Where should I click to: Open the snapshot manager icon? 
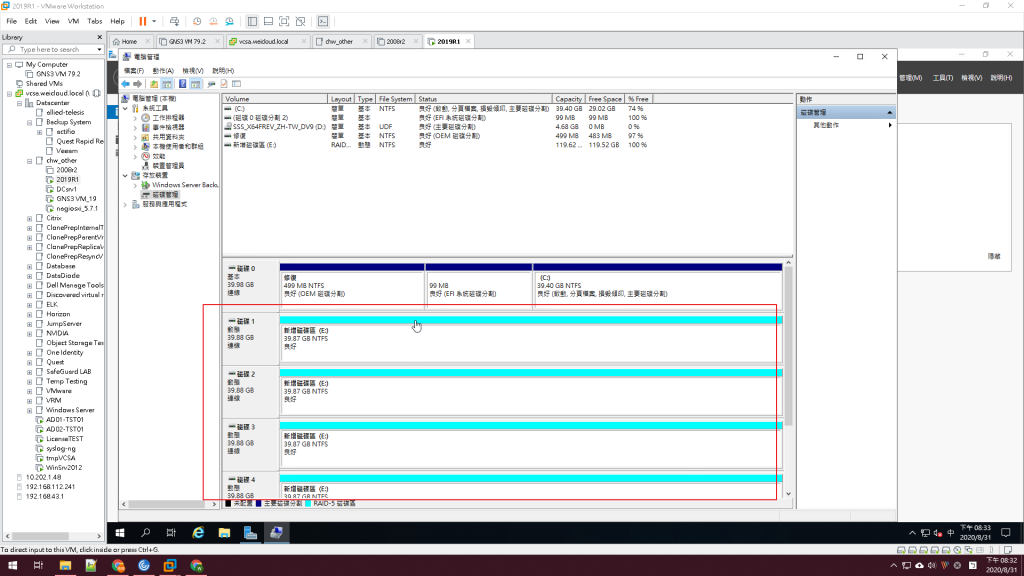pyautogui.click(x=229, y=22)
